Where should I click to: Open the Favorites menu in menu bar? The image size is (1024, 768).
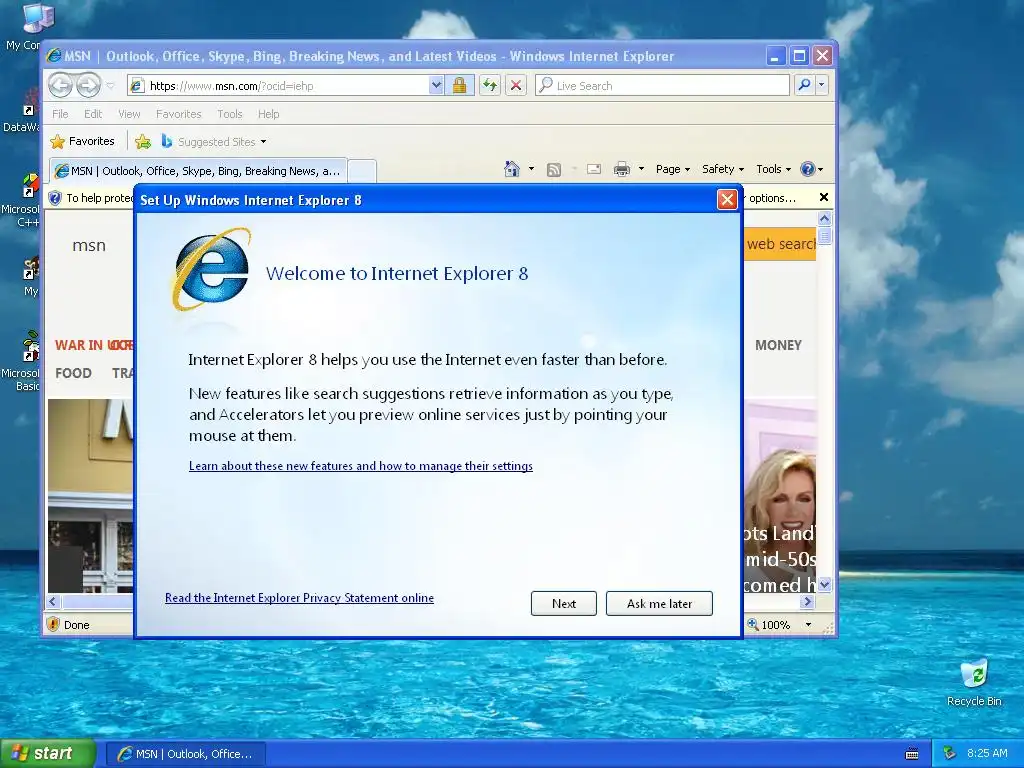pos(178,114)
